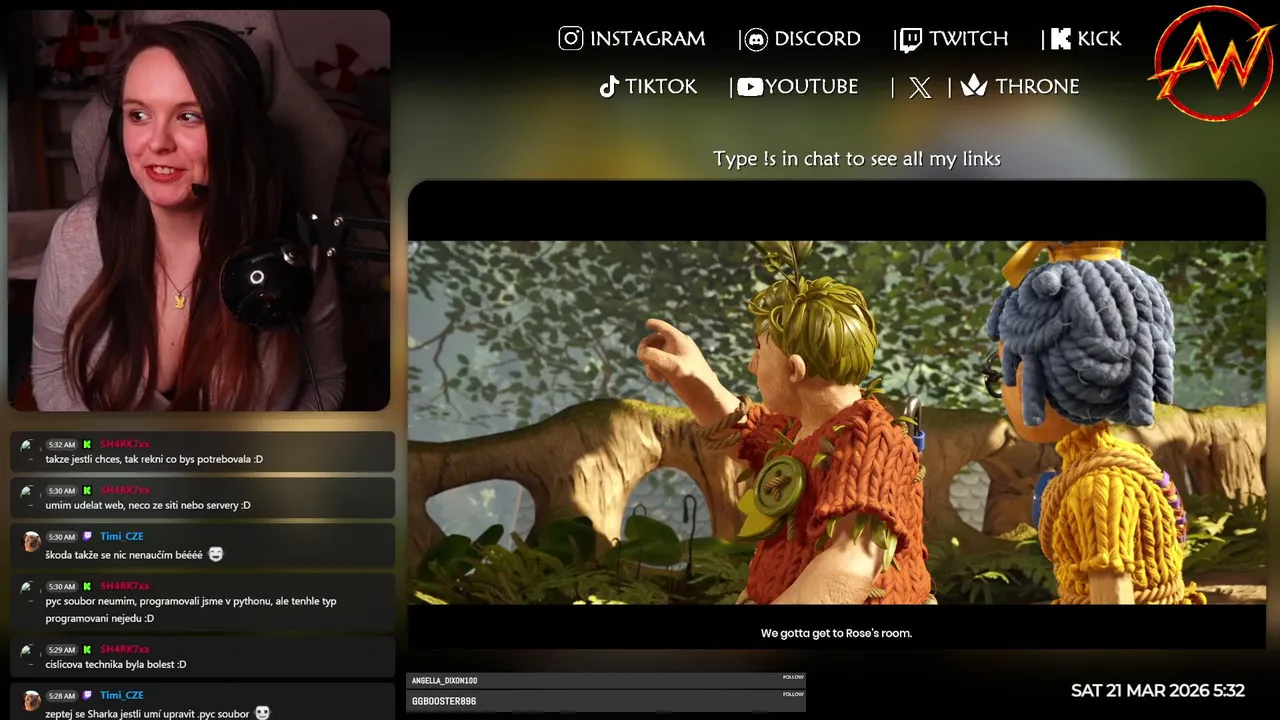Click the Kick badge in the 5:32 AM message
The height and width of the screenshot is (720, 1280).
coord(87,444)
